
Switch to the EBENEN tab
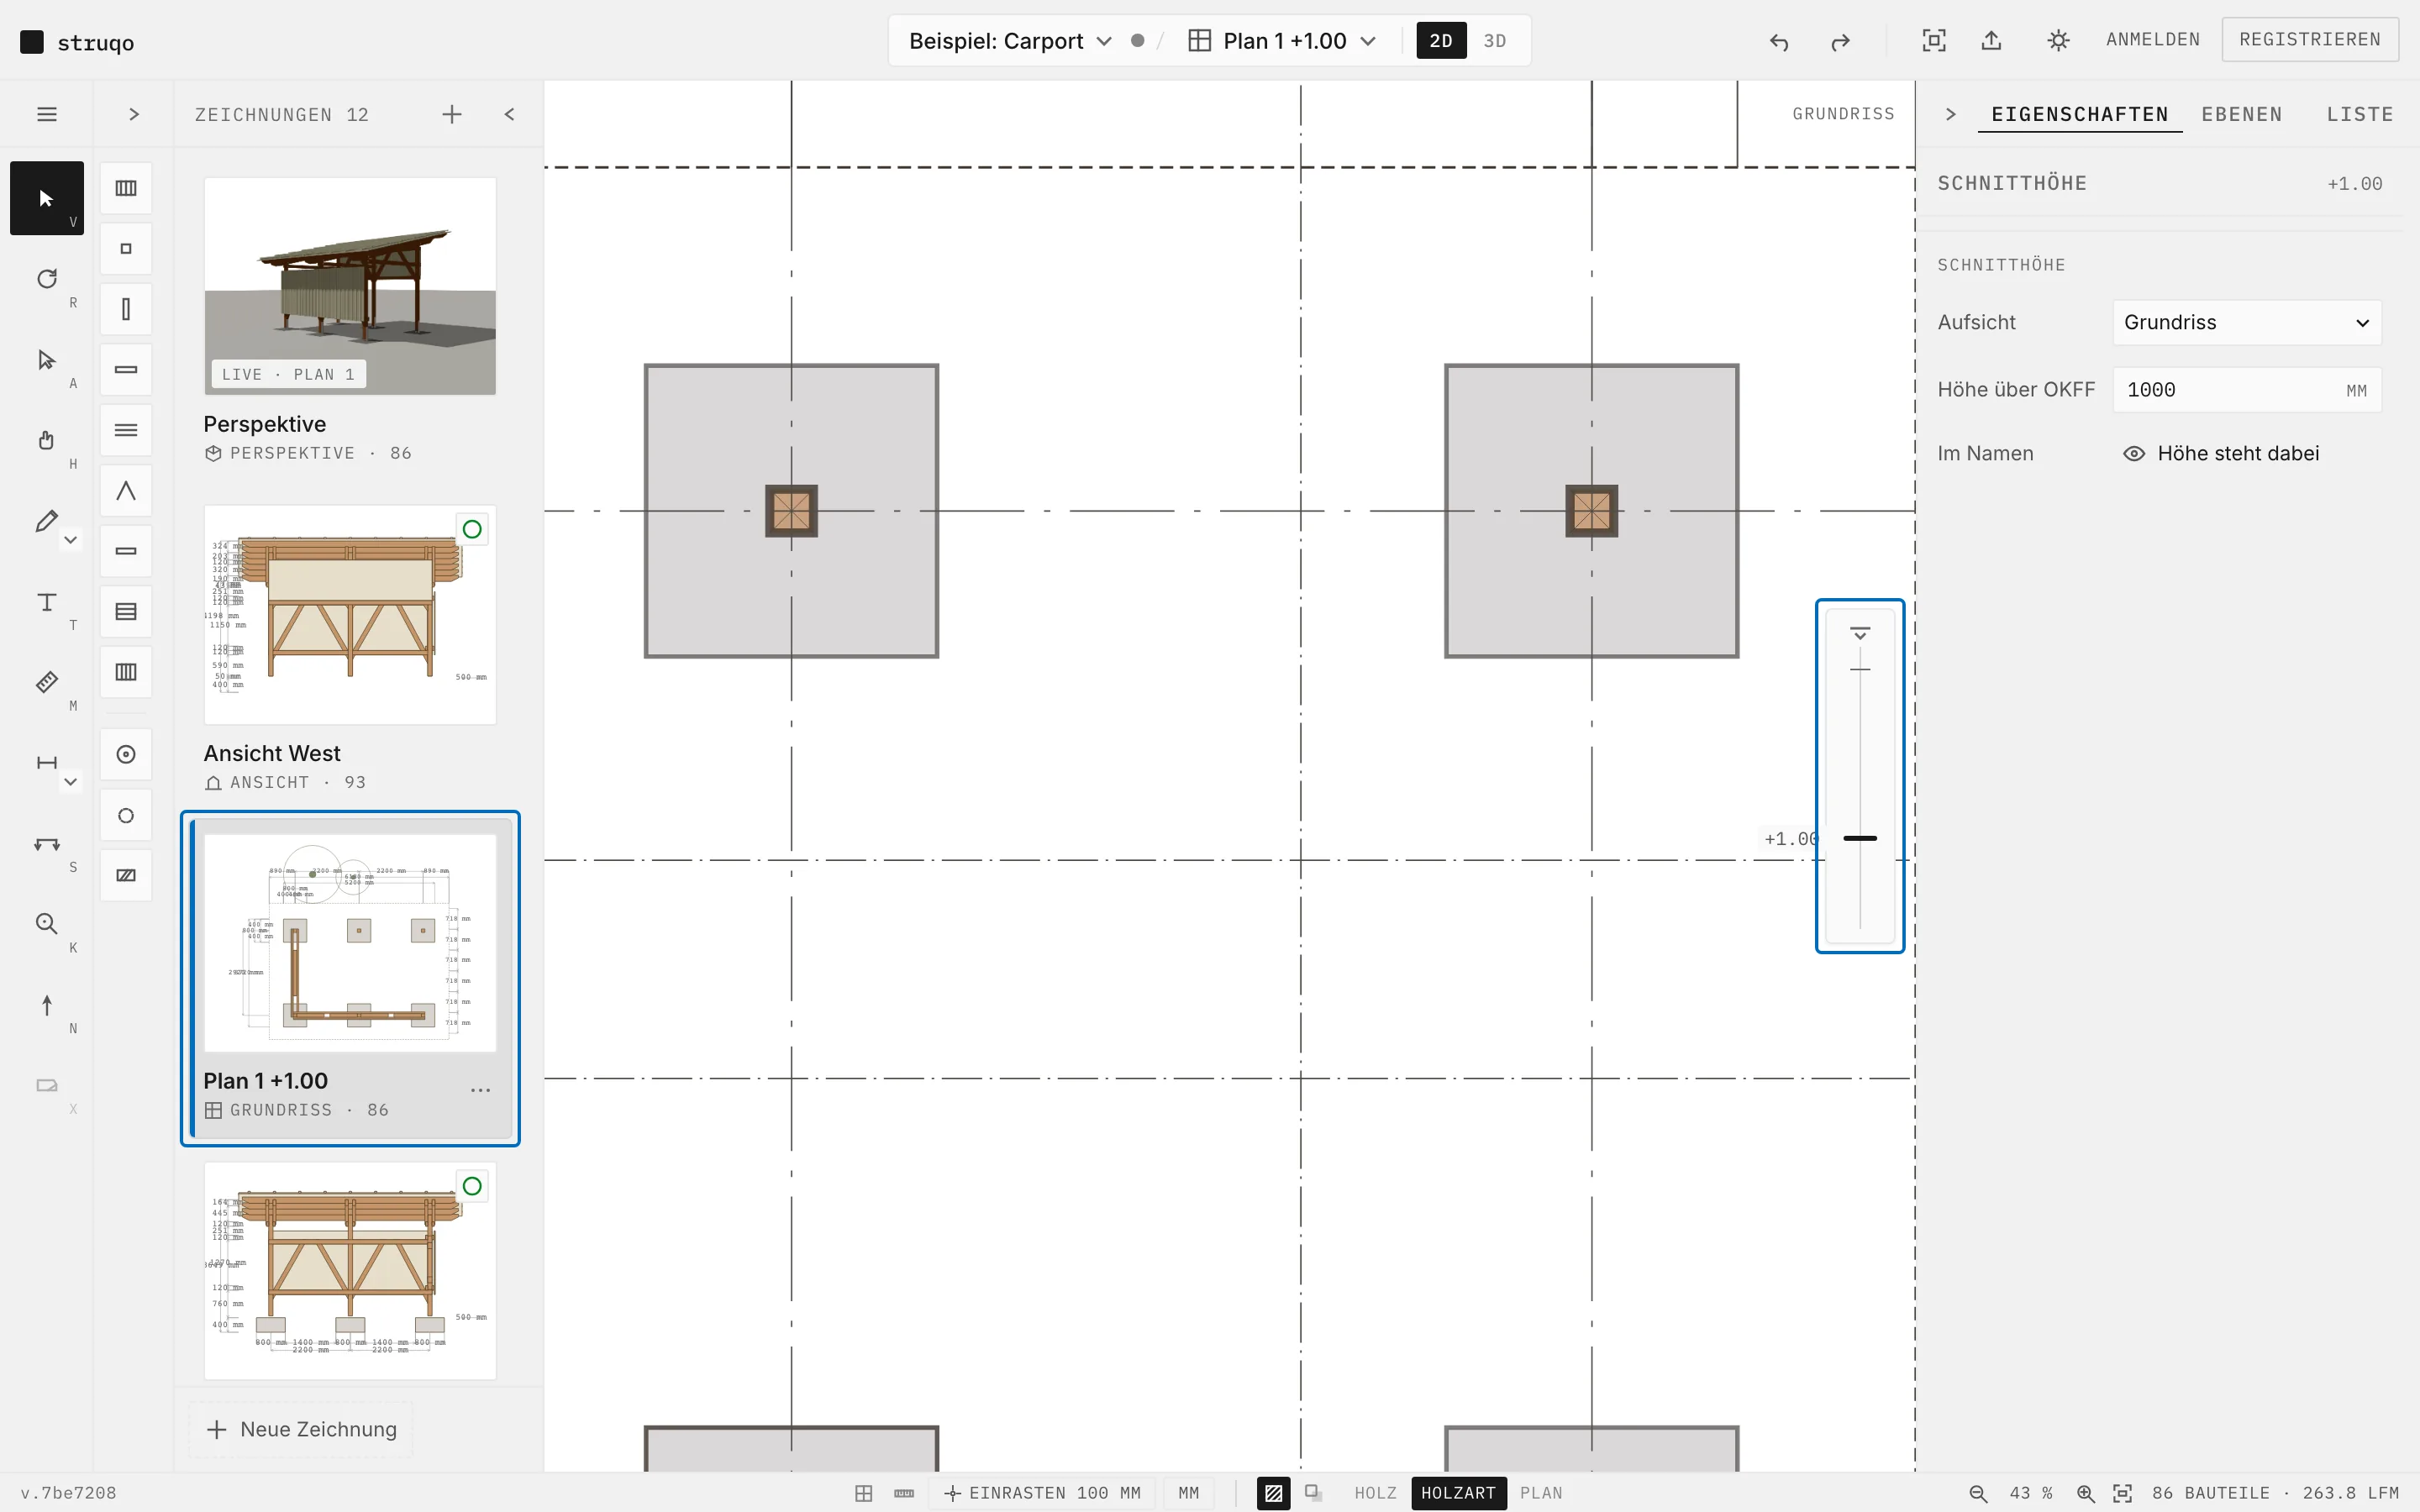point(2241,114)
